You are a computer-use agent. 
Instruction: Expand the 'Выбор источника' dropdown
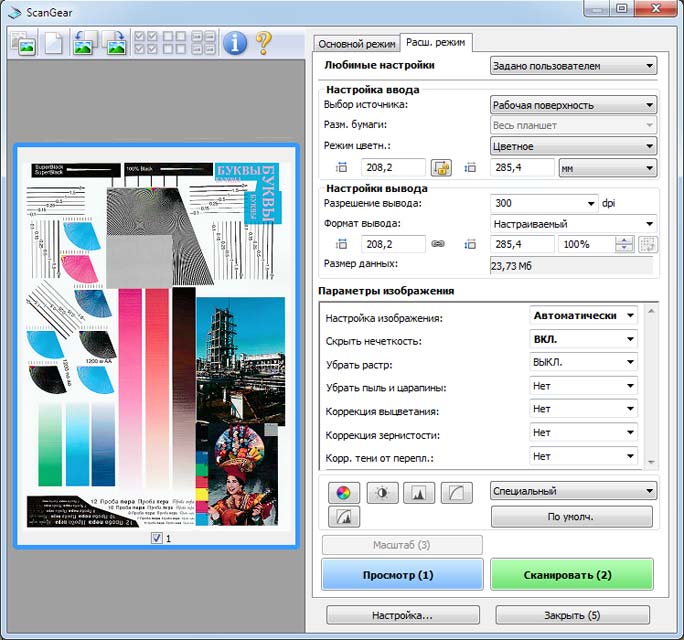pyautogui.click(x=573, y=104)
